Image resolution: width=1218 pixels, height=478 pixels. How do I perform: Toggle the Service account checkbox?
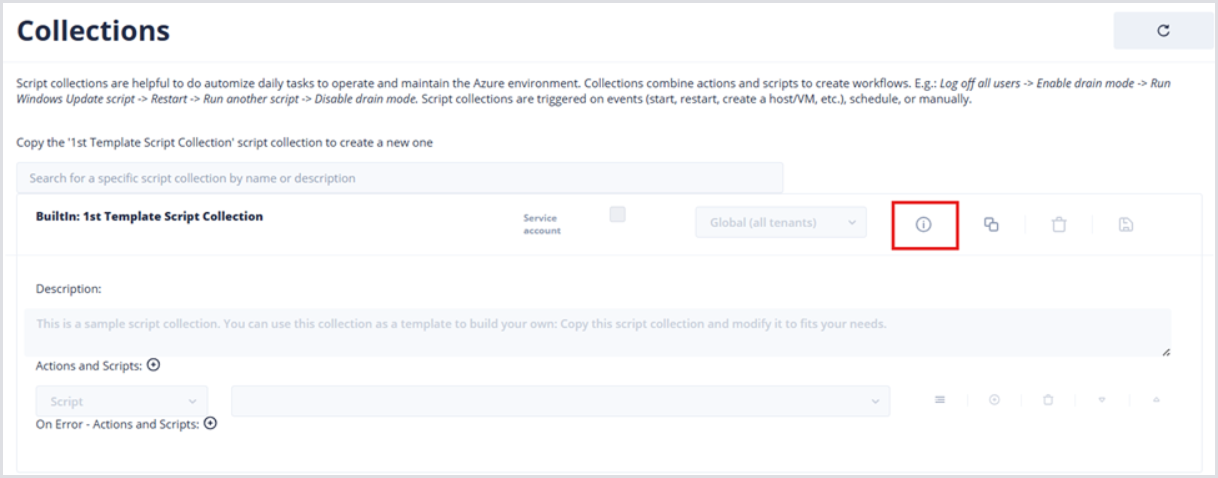(x=618, y=214)
